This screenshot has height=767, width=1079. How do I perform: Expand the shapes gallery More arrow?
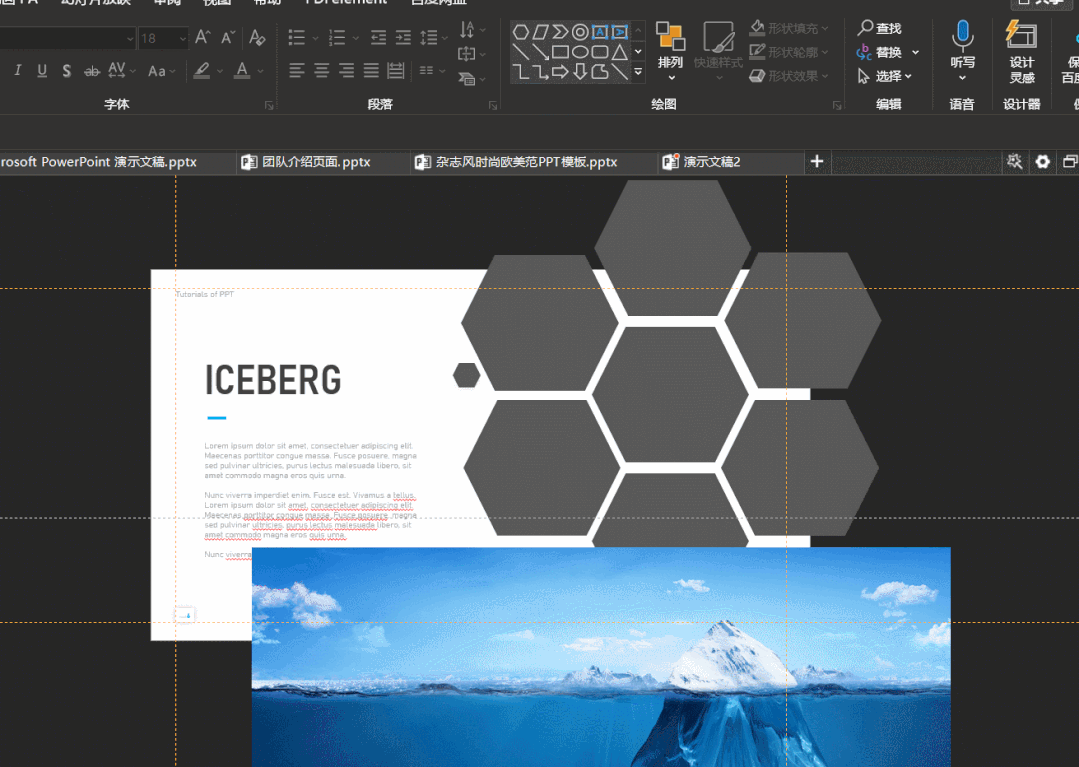(638, 72)
